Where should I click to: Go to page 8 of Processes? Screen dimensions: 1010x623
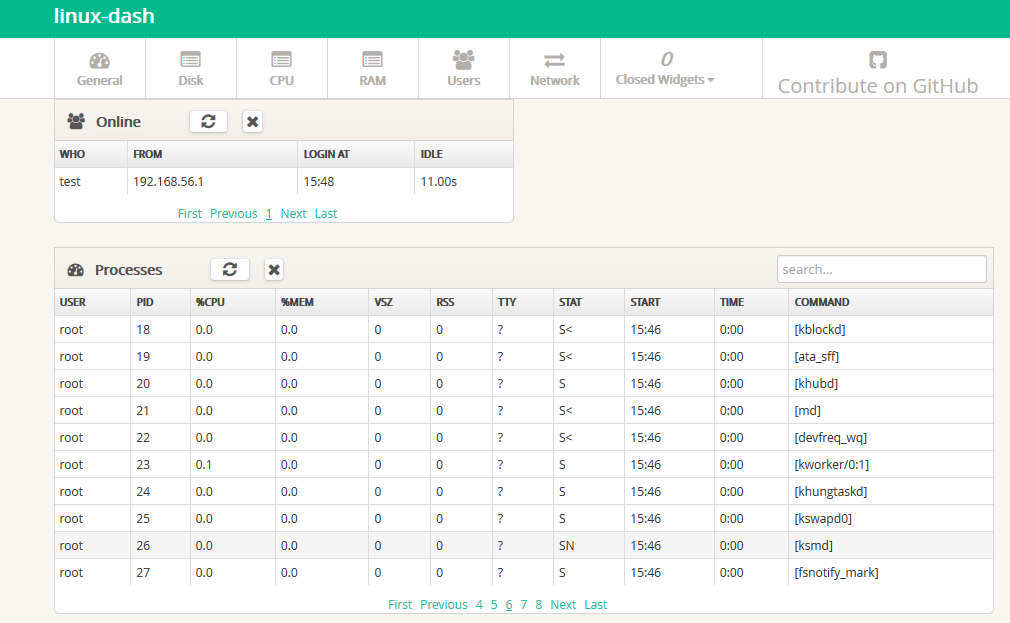[x=539, y=604]
